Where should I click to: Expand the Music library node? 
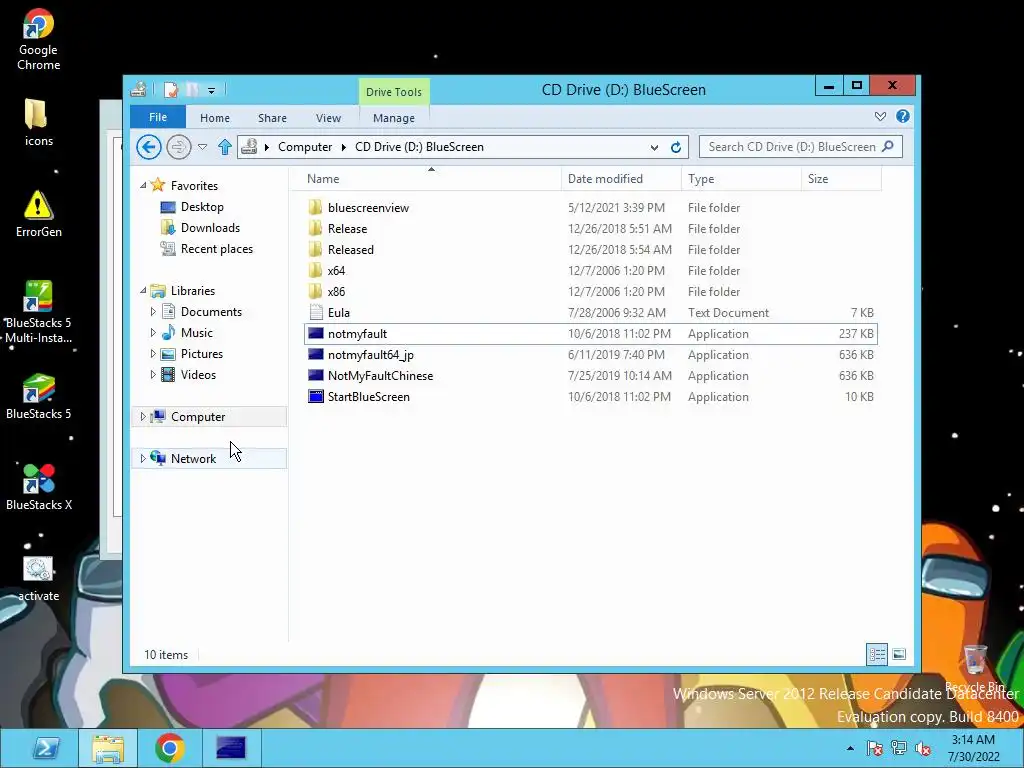pyautogui.click(x=153, y=332)
